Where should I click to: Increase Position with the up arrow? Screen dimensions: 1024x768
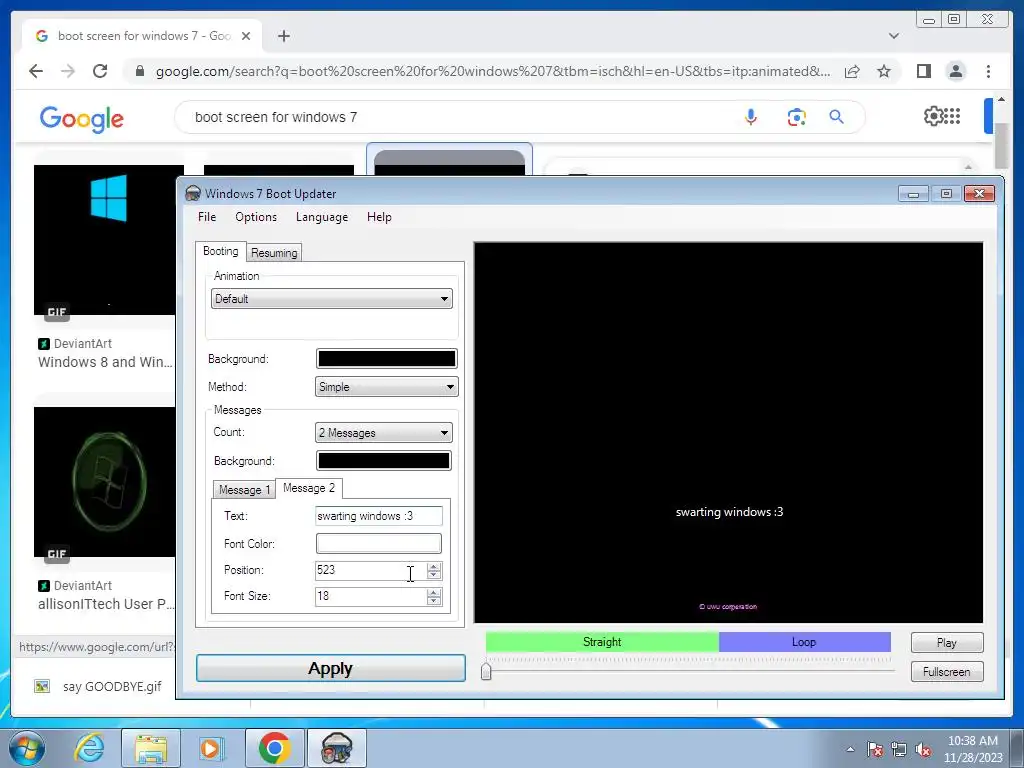pos(434,566)
